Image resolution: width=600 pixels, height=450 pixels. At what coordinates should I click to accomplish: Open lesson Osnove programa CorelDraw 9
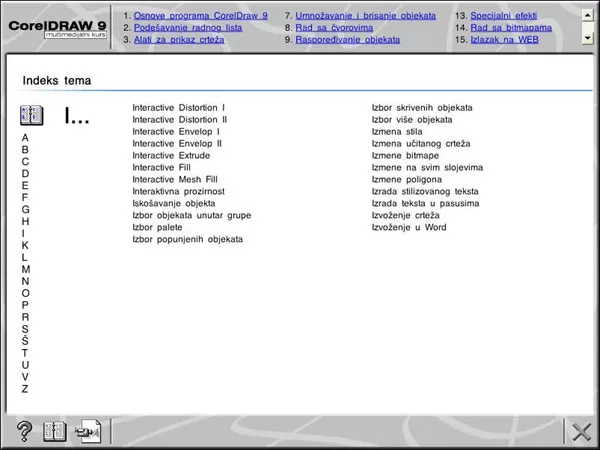(201, 16)
